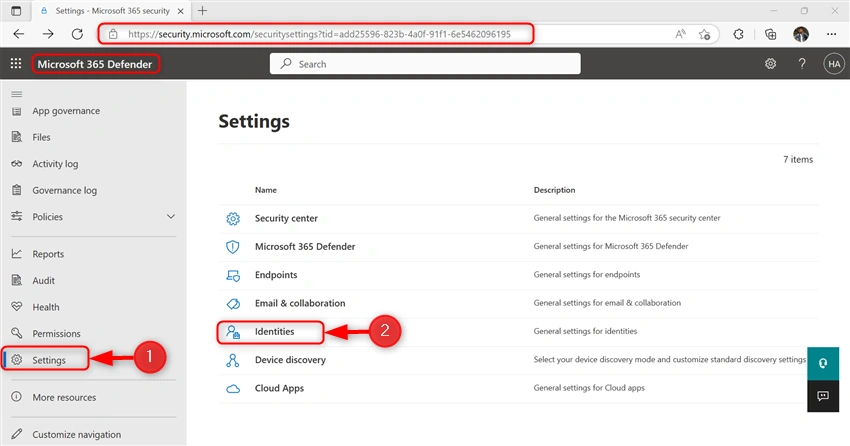Open the app launcher waffle icon

(16, 63)
